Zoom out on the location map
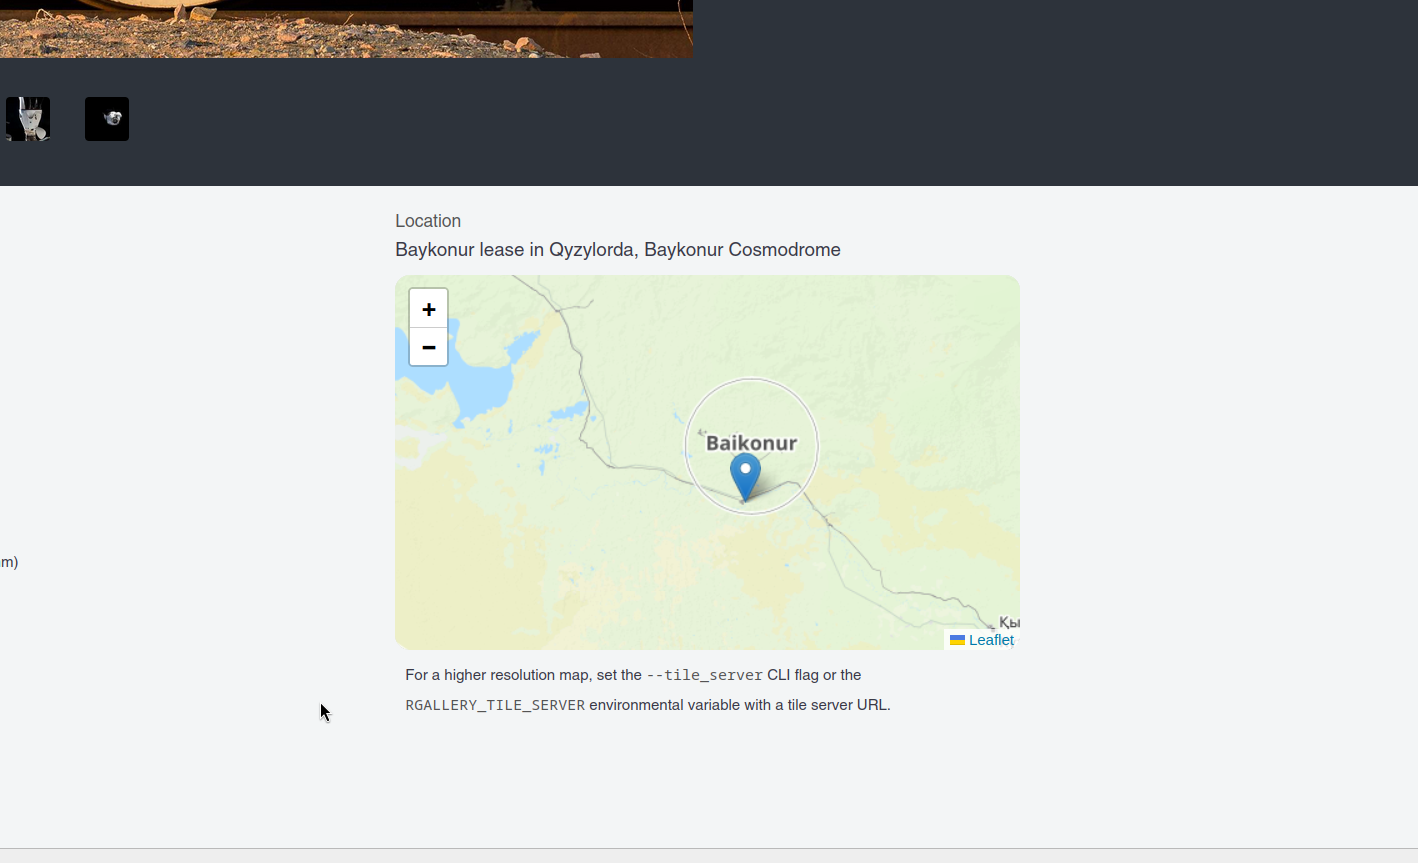 point(428,347)
